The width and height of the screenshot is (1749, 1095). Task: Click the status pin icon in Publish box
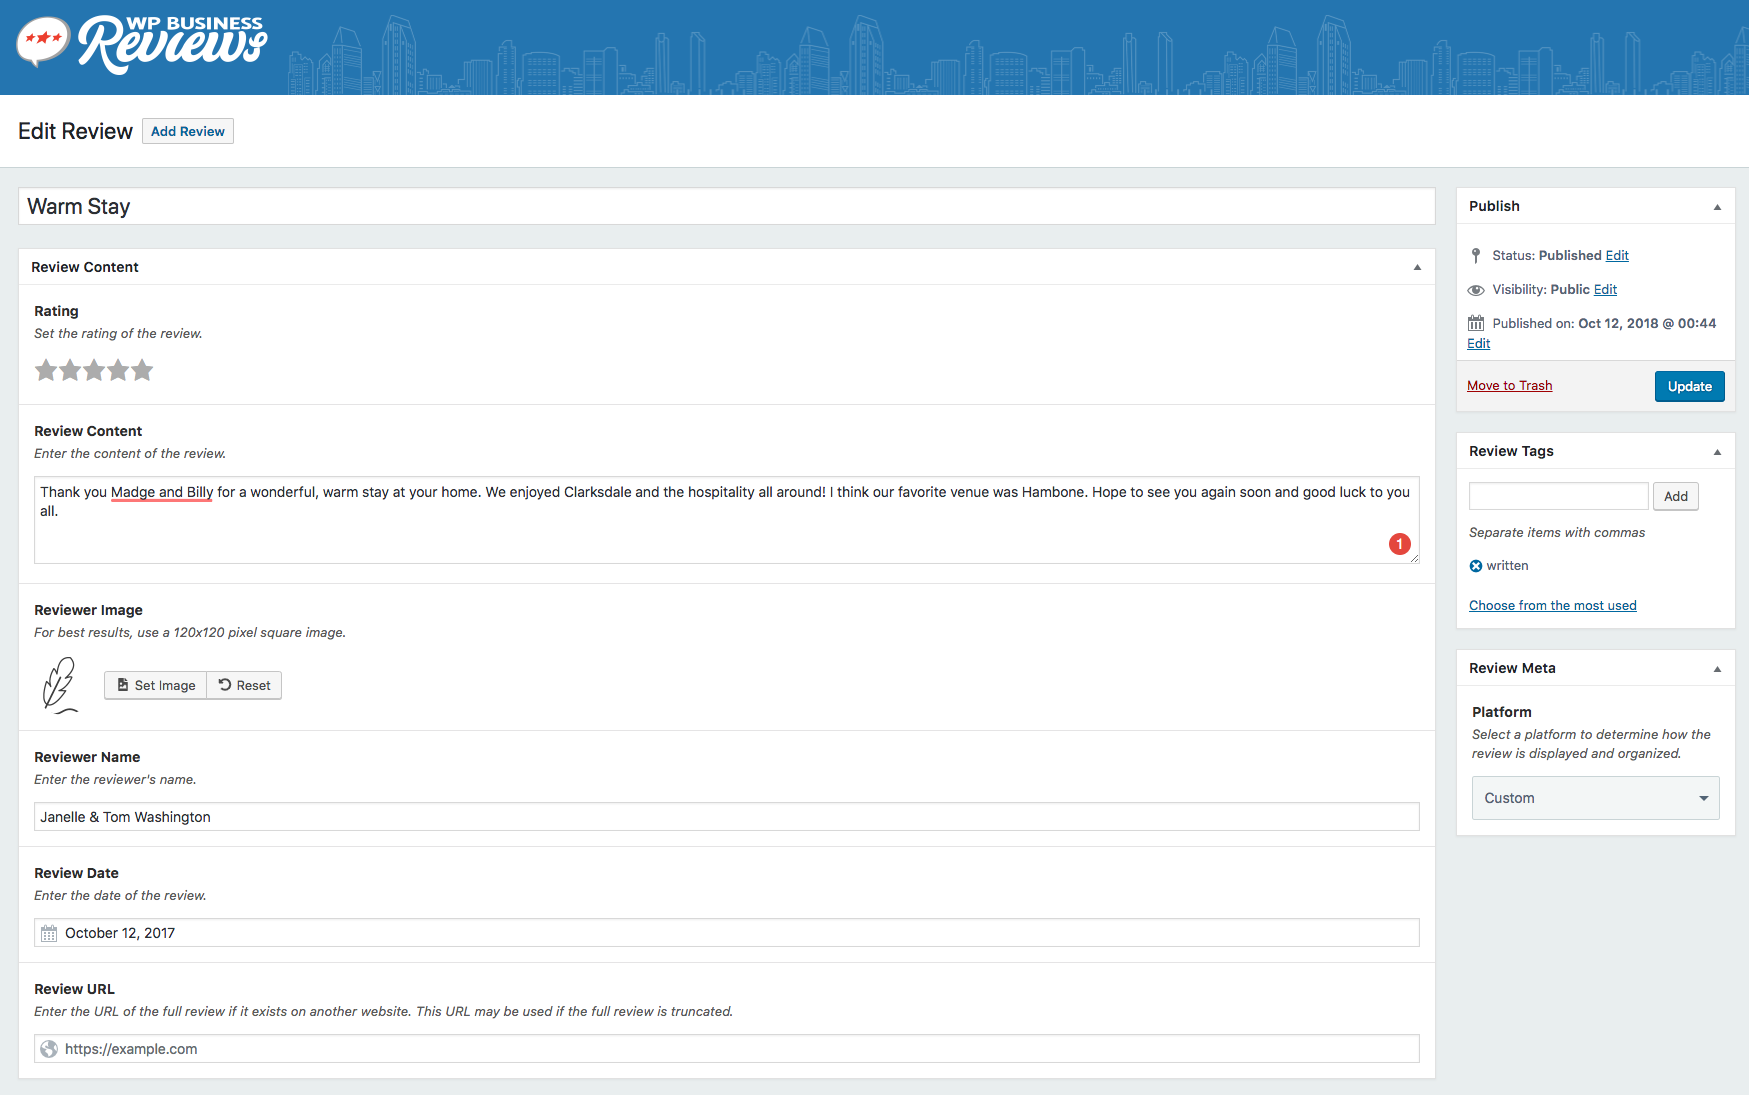pos(1476,256)
